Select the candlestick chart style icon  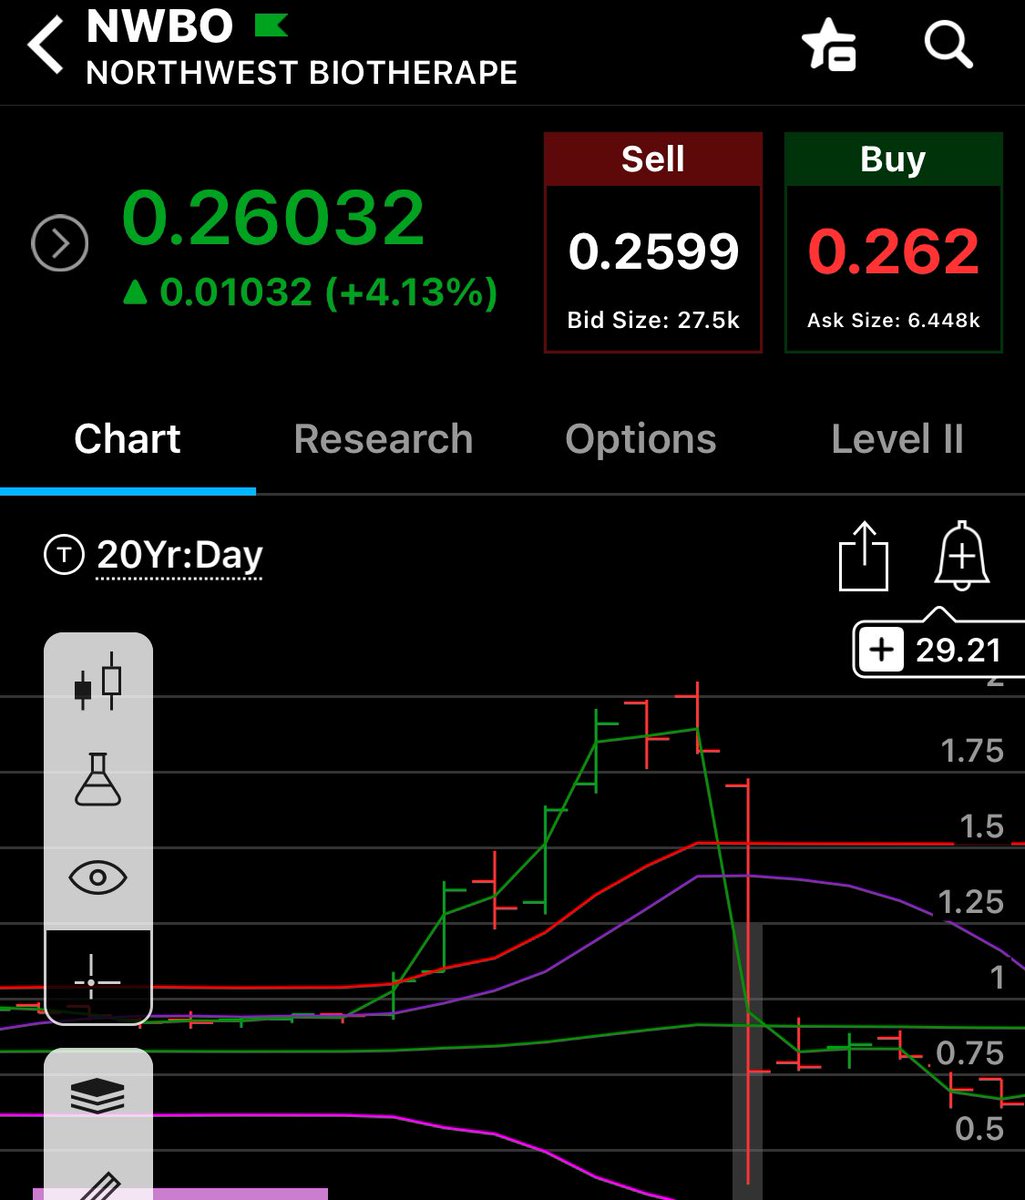[98, 681]
